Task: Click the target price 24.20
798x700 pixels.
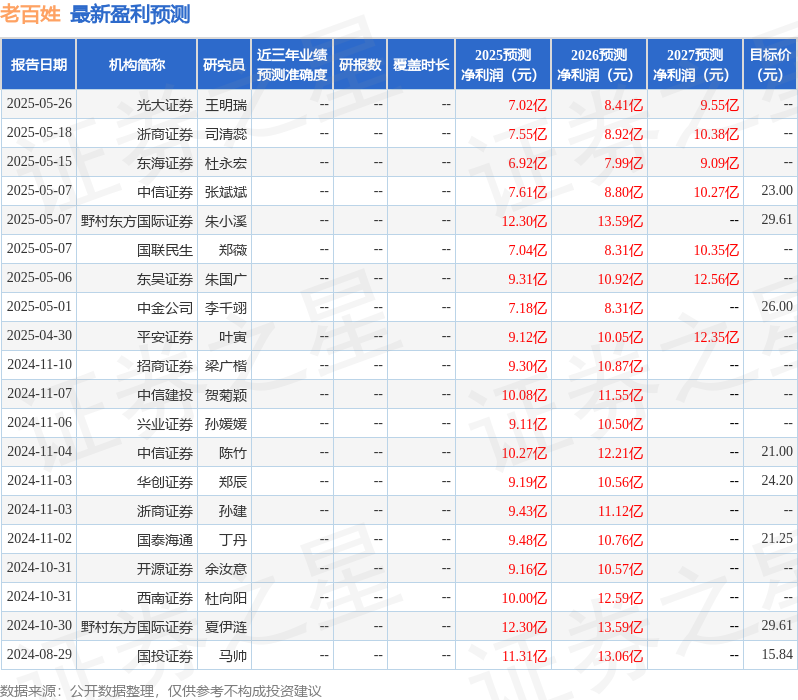Action: [777, 481]
